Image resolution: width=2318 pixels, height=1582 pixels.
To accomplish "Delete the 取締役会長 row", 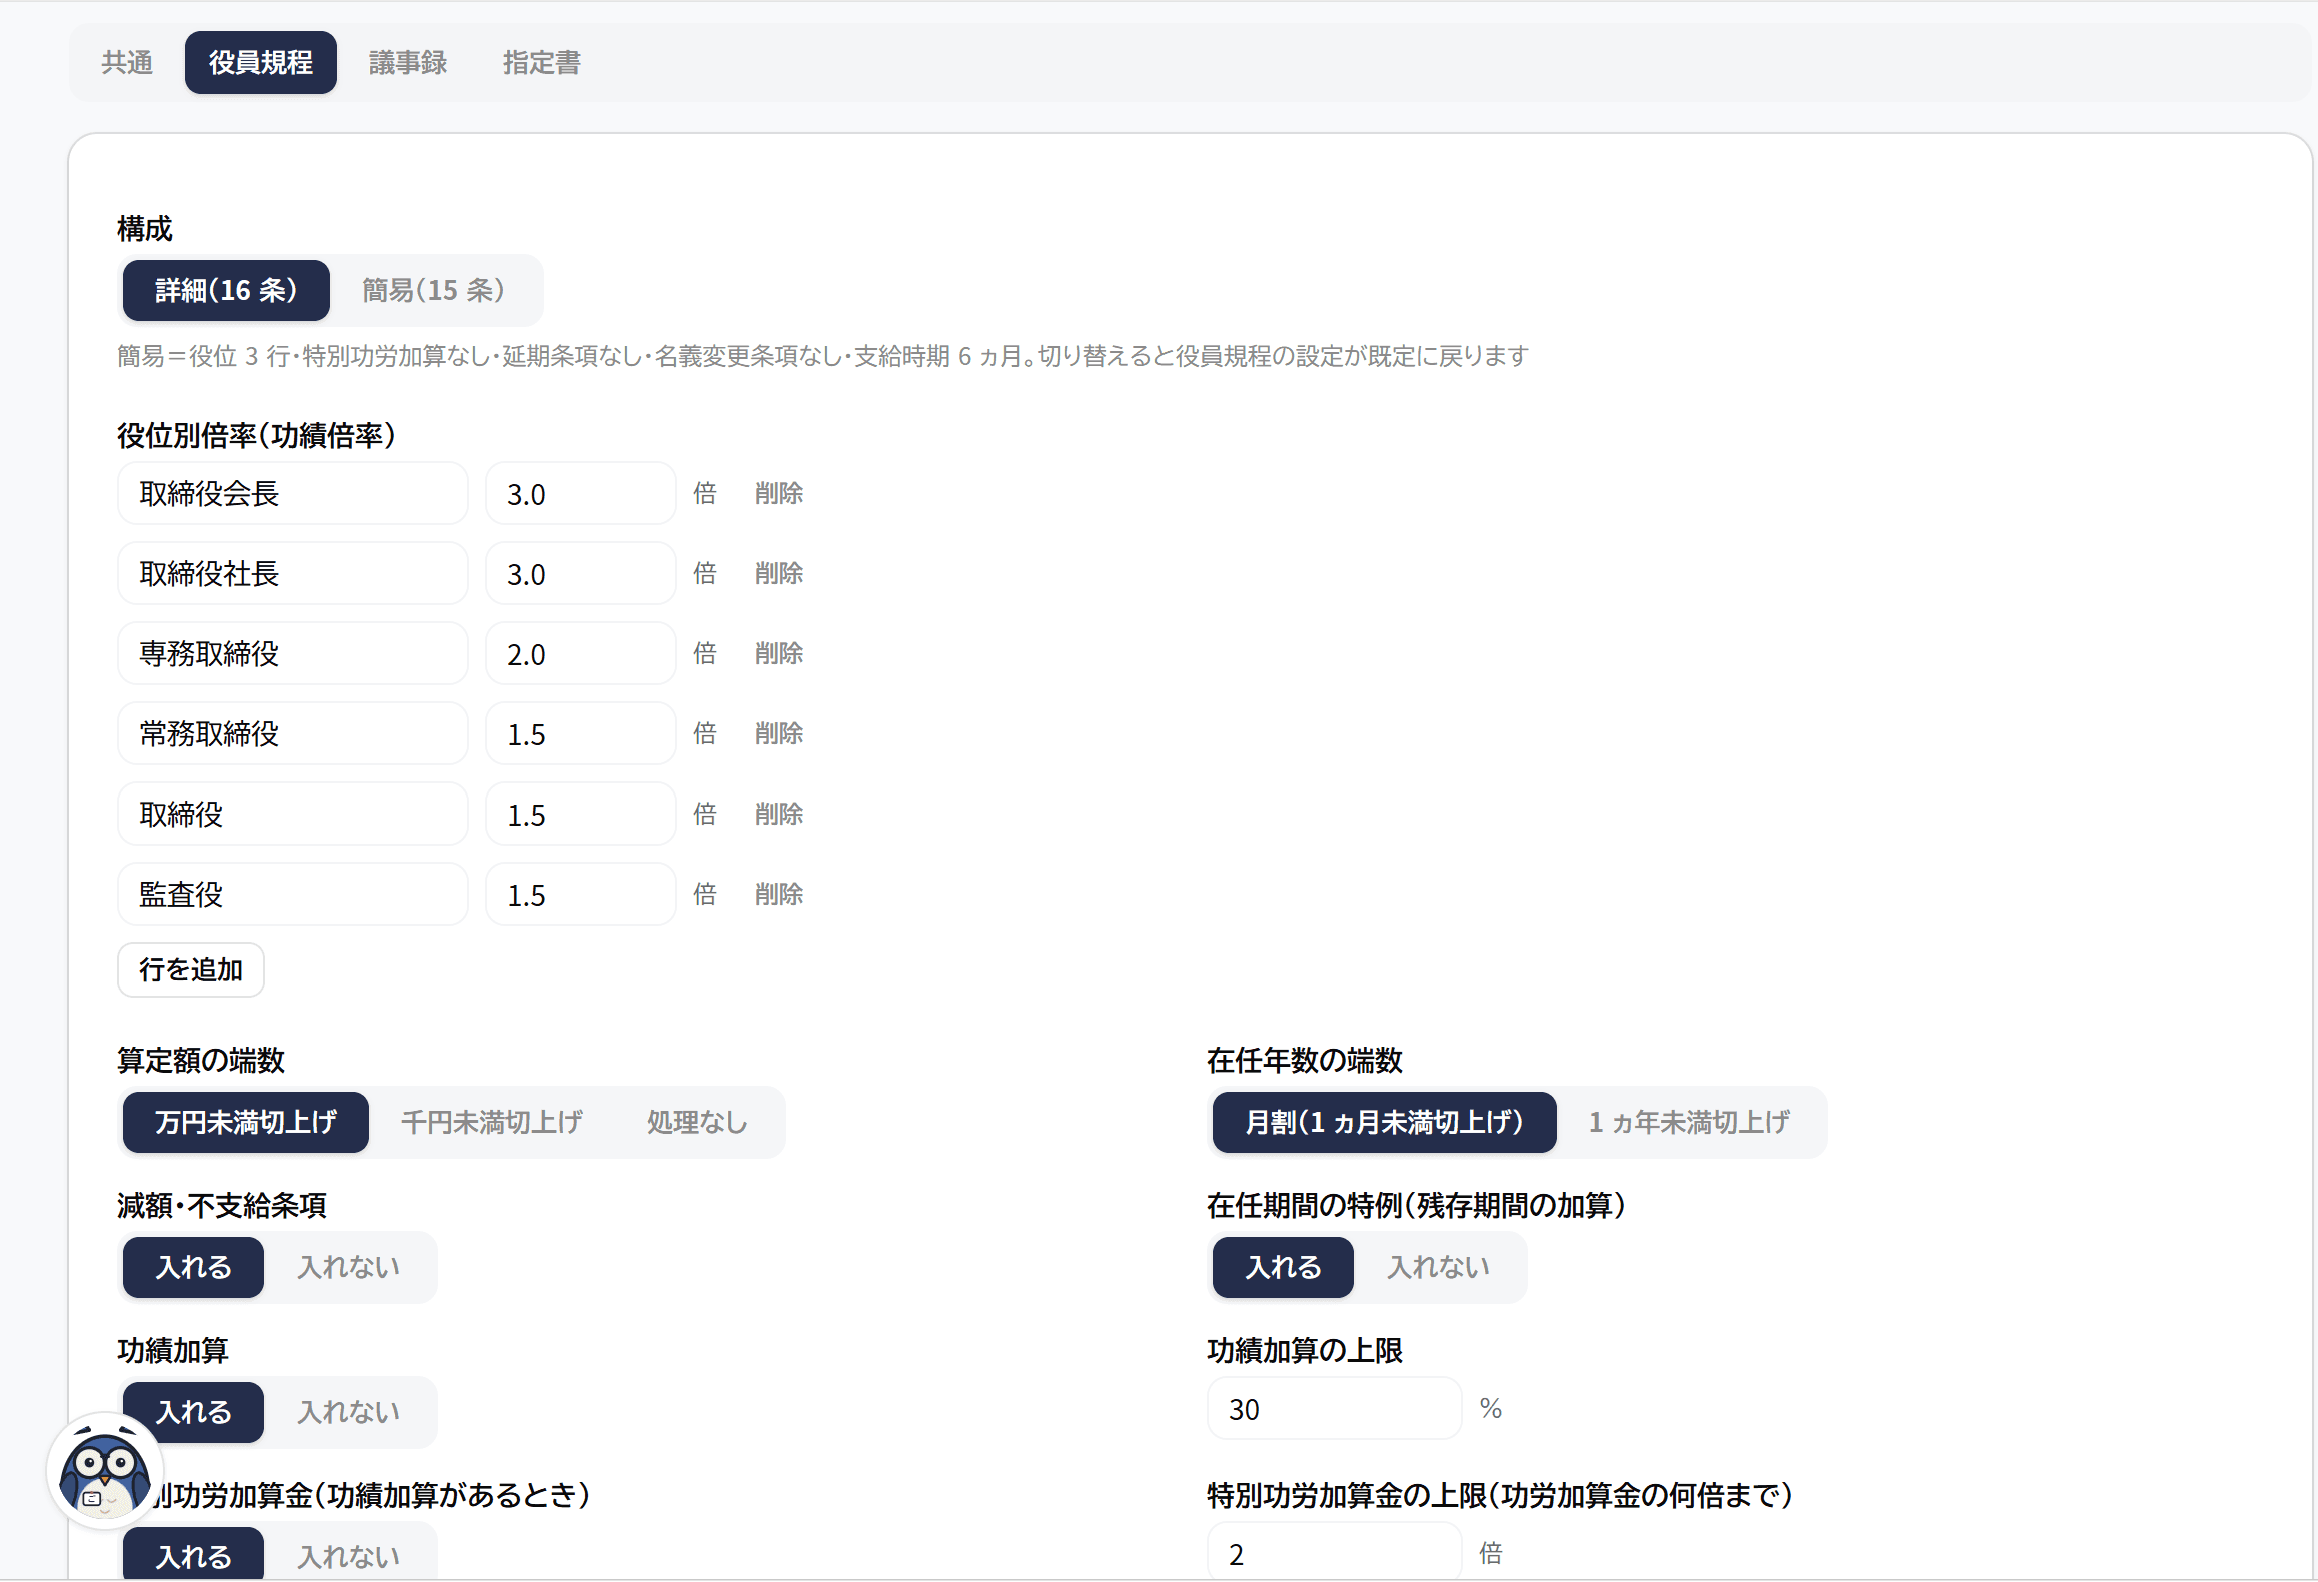I will click(x=779, y=494).
